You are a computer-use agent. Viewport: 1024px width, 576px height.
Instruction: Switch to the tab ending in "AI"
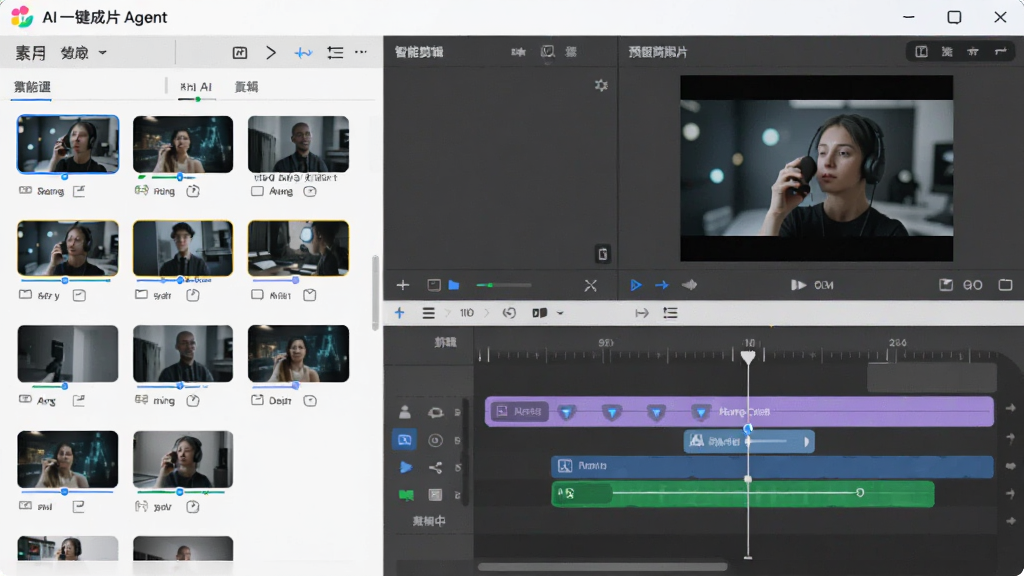(x=196, y=87)
